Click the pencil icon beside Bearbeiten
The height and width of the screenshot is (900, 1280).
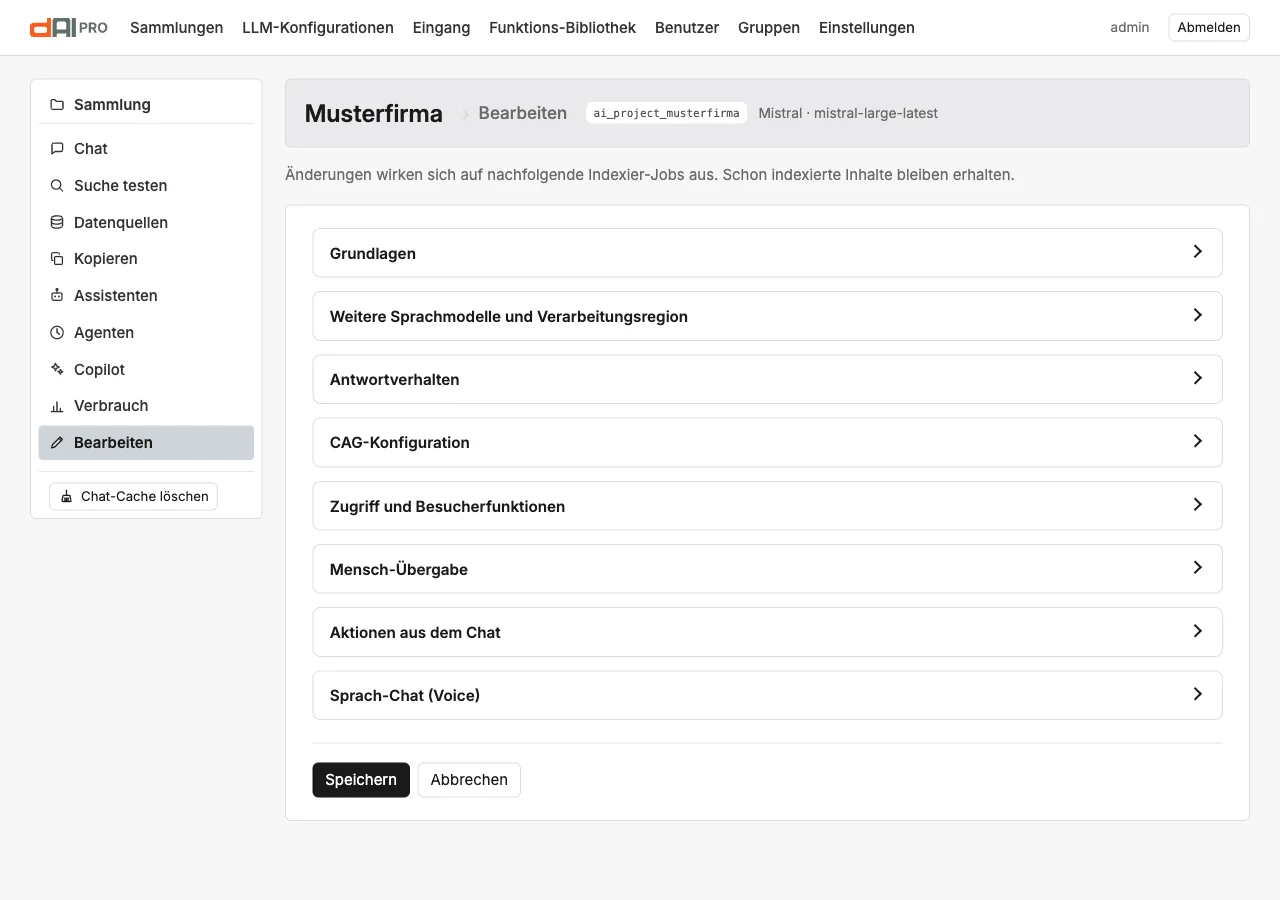(x=57, y=443)
